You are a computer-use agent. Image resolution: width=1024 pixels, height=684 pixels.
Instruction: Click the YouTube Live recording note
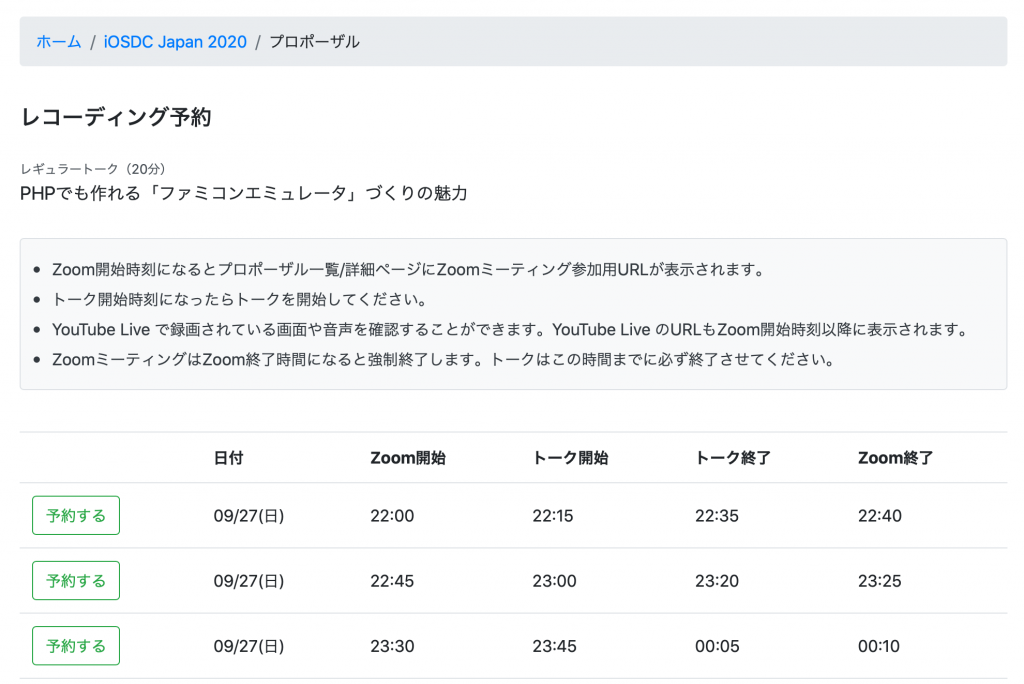[511, 330]
